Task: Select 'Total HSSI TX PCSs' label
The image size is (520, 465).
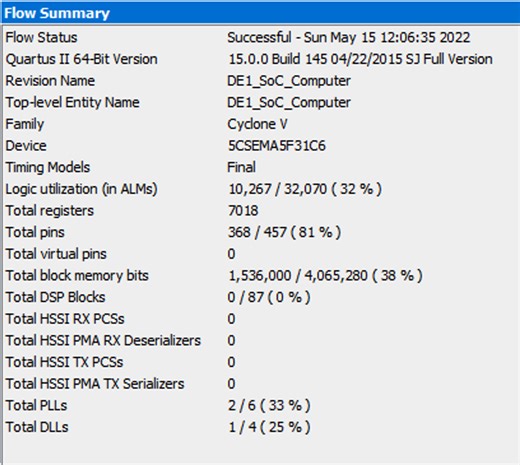Action: click(64, 362)
